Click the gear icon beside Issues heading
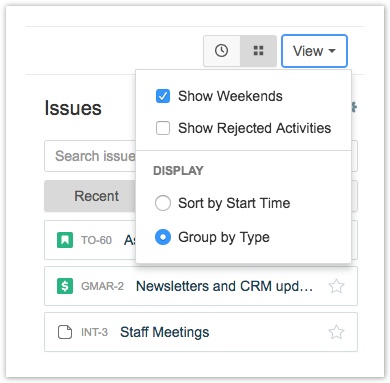Screen dimensions: 390x383 [x=354, y=107]
